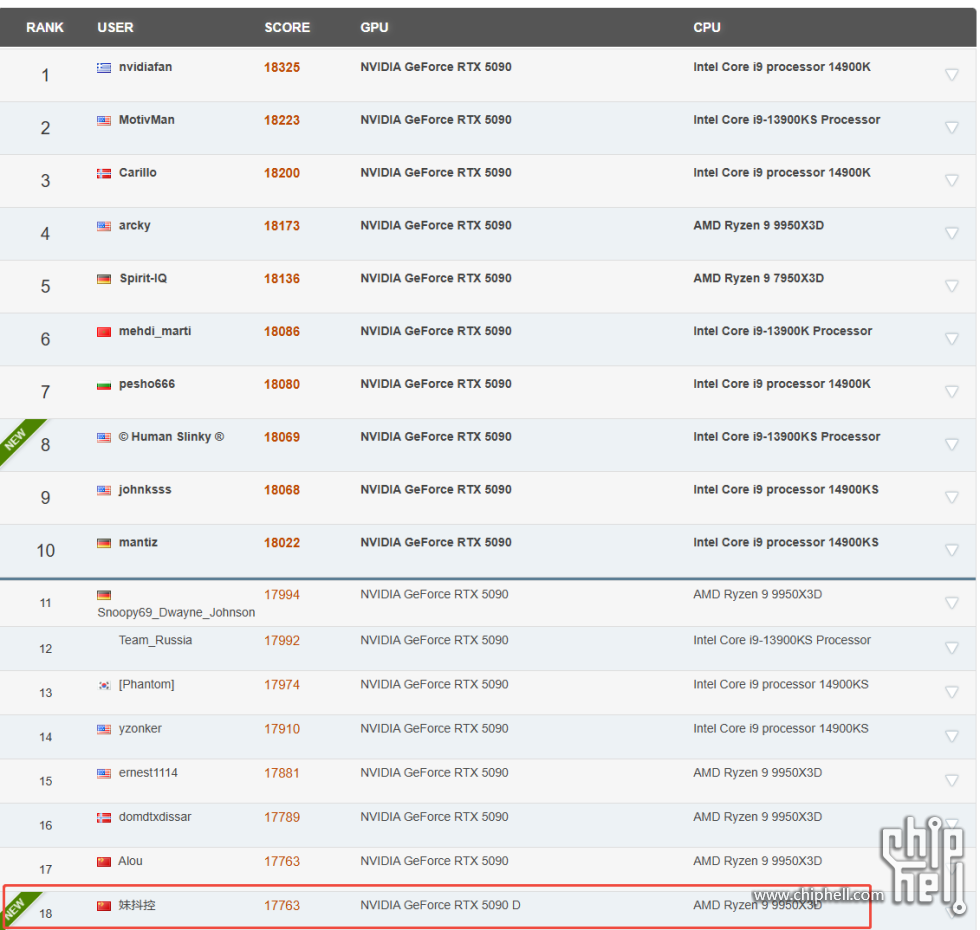Click the US flag next to johnksss

click(x=104, y=490)
